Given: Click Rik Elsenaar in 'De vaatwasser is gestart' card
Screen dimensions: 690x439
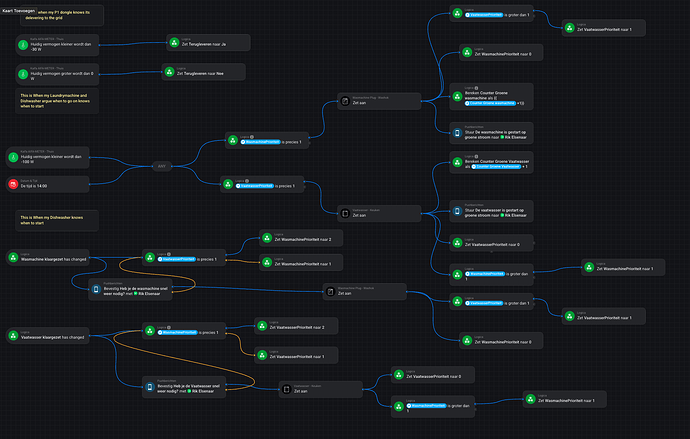Looking at the screenshot, I should coord(514,216).
